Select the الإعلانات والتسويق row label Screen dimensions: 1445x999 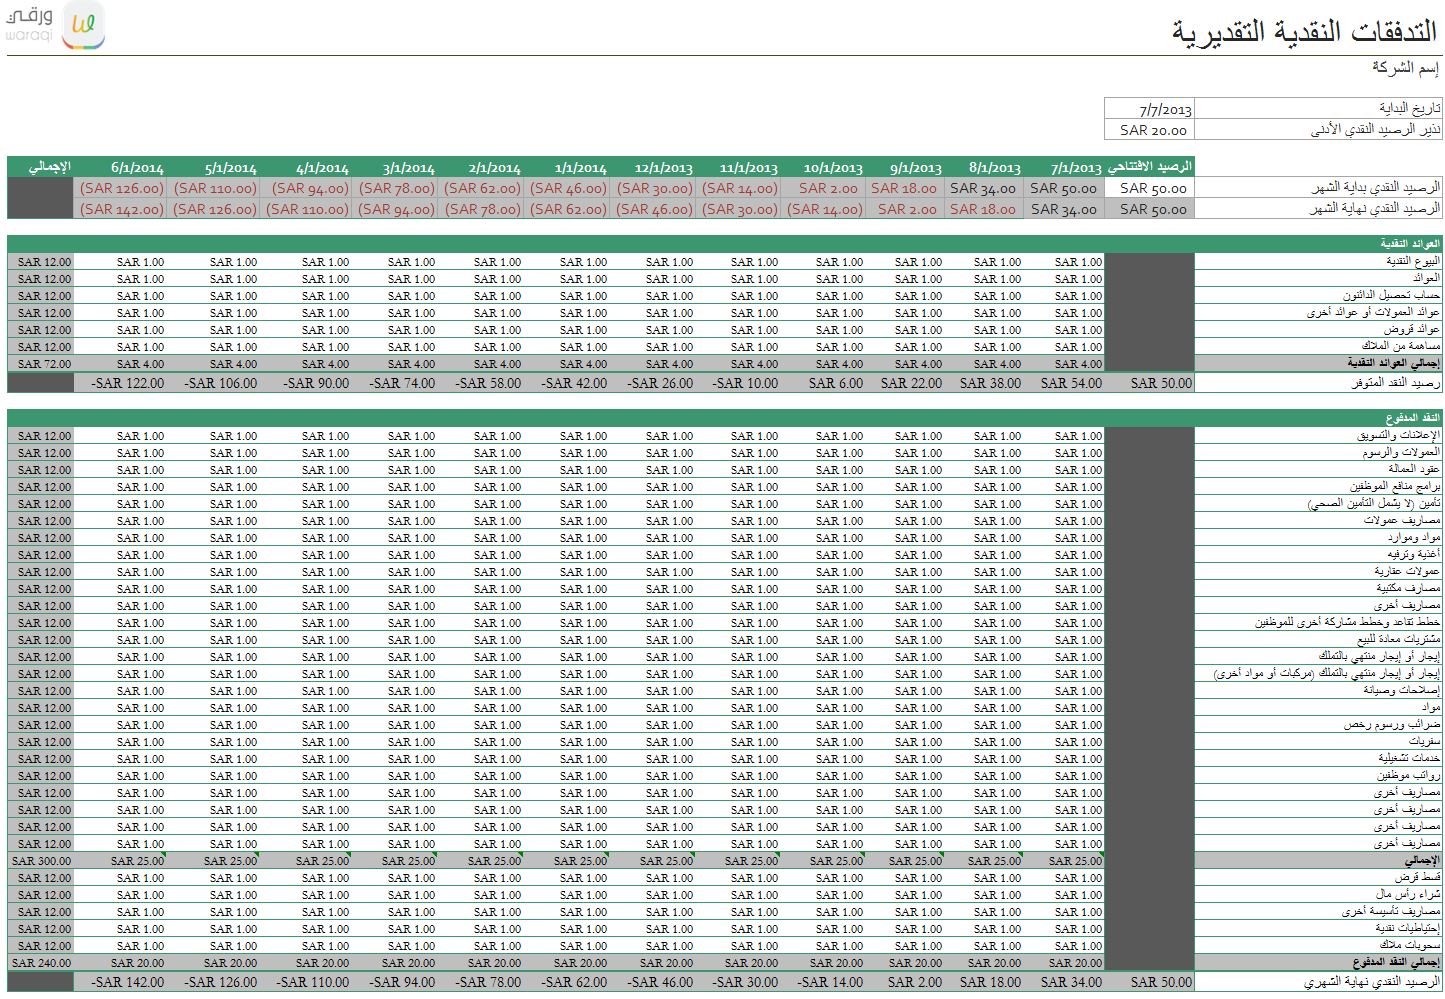click(x=1399, y=435)
